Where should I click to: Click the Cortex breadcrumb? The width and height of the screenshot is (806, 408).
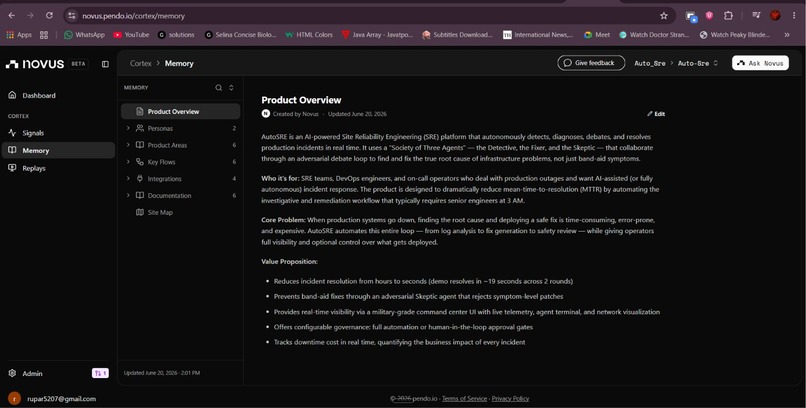pyautogui.click(x=140, y=64)
